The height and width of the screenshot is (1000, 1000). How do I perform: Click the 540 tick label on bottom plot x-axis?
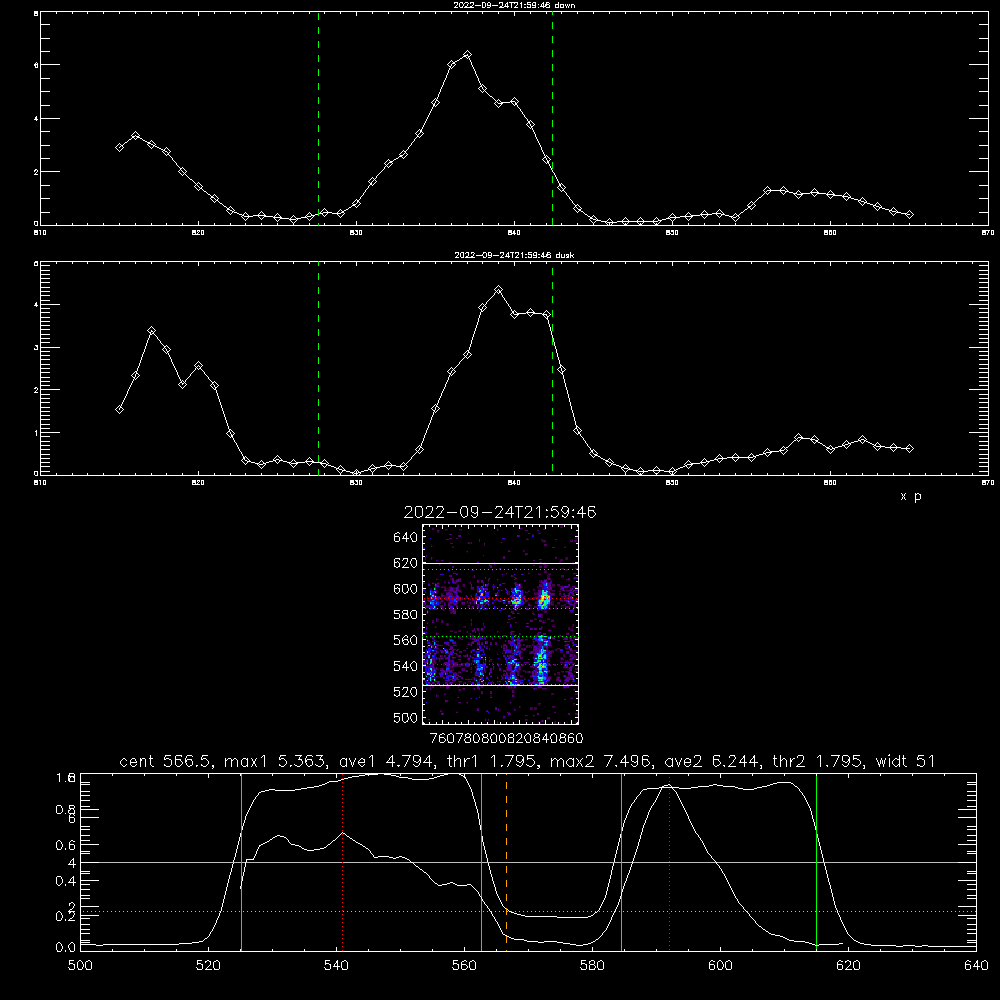336,966
